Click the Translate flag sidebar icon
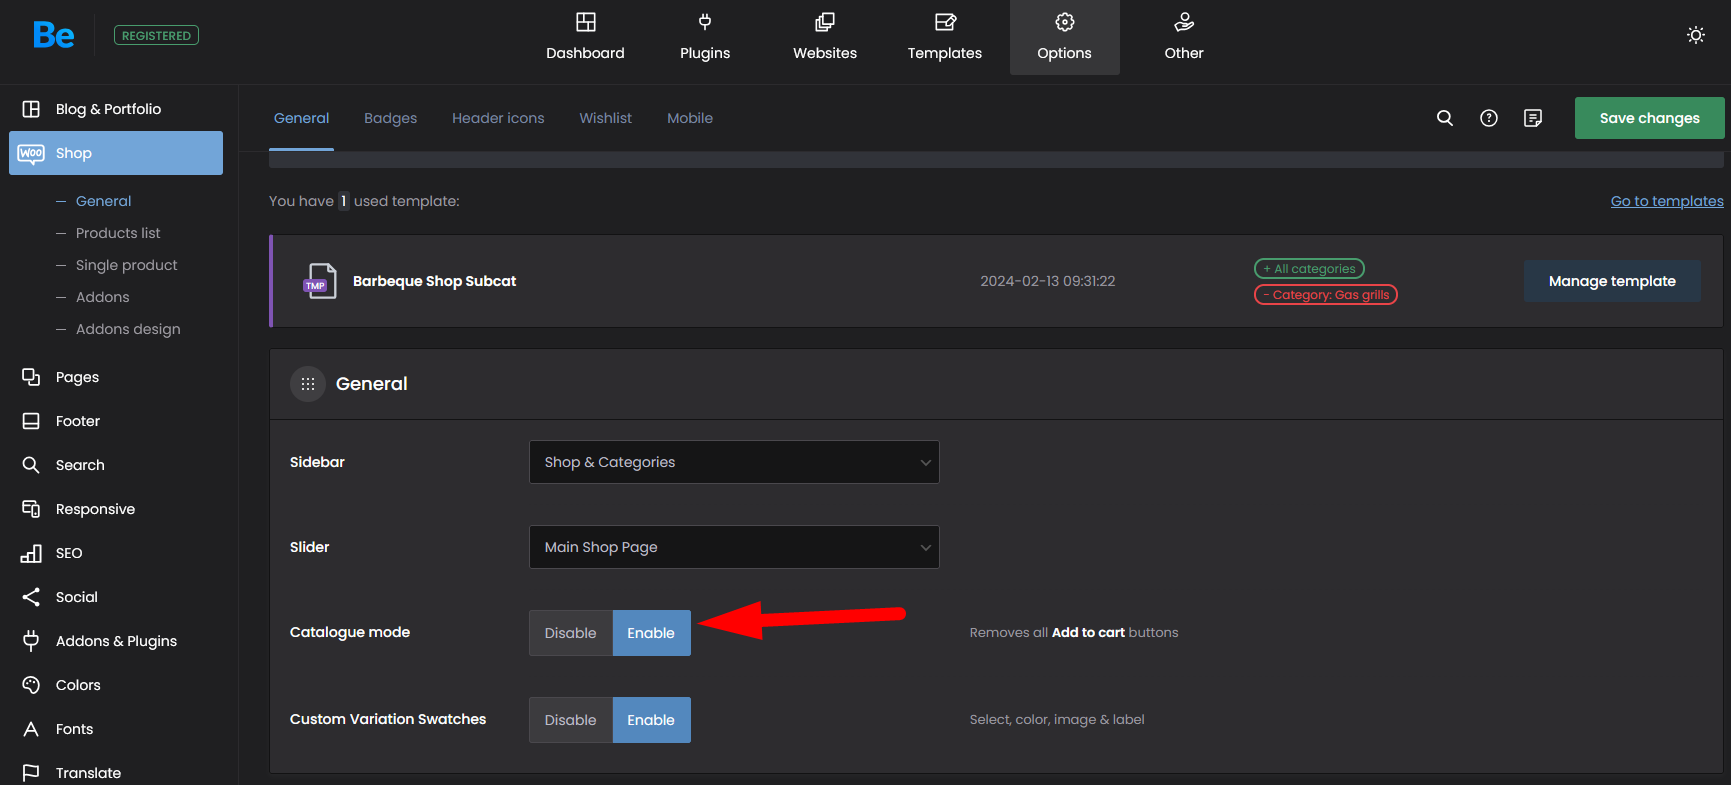 click(x=31, y=773)
